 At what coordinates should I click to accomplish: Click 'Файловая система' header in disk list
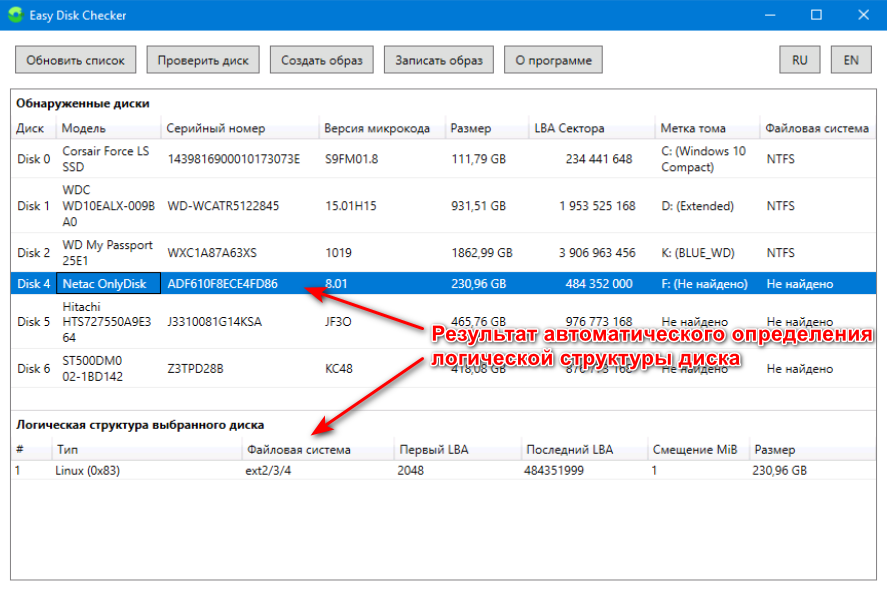816,128
